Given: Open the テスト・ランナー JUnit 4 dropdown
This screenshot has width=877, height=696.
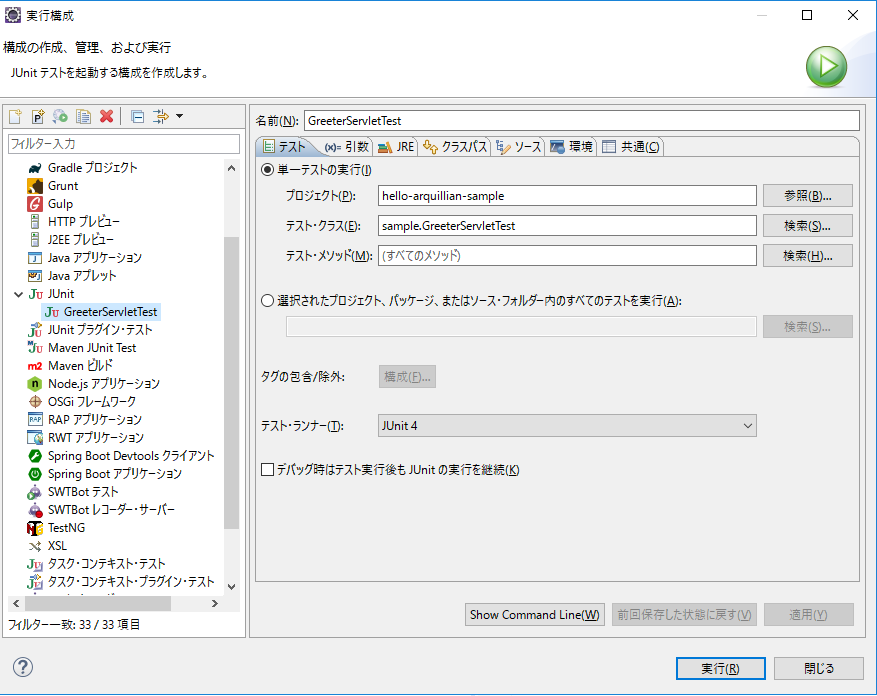Looking at the screenshot, I should [567, 426].
